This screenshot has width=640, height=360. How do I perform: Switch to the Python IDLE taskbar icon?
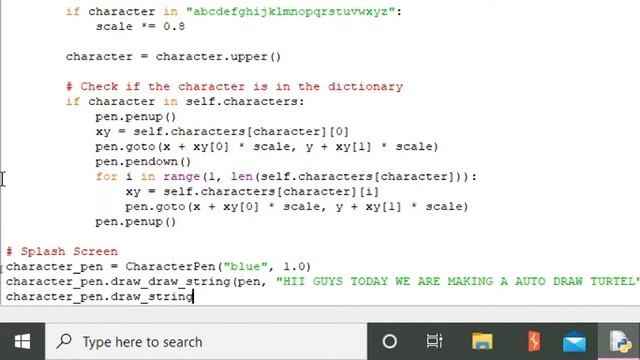click(x=620, y=341)
